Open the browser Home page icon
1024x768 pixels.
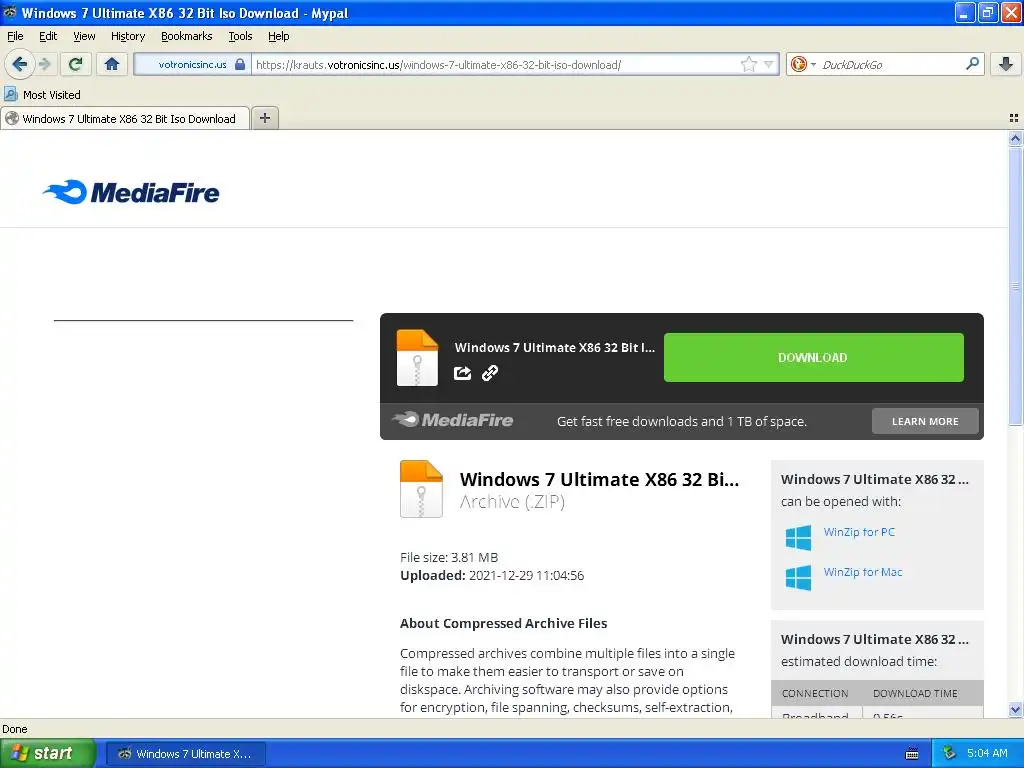pyautogui.click(x=112, y=64)
